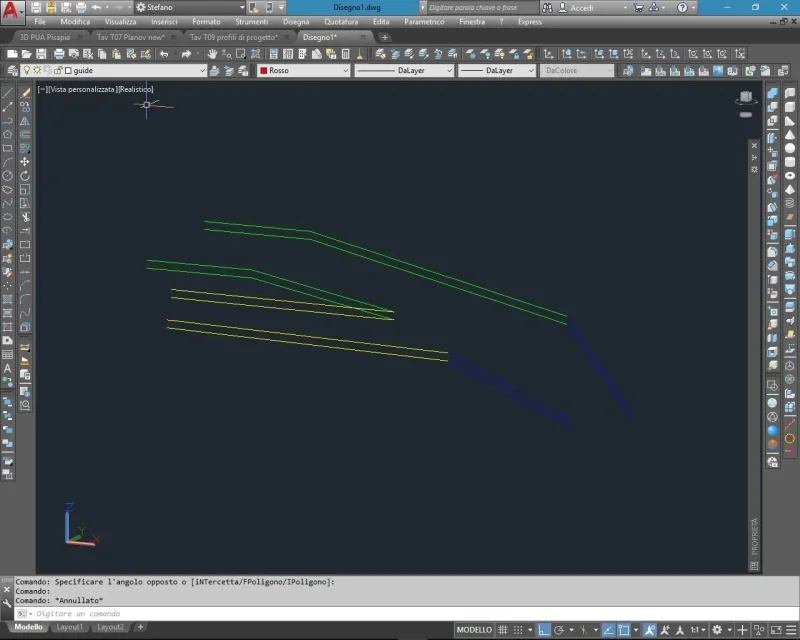Select the Spline drawing tool

click(x=8, y=203)
